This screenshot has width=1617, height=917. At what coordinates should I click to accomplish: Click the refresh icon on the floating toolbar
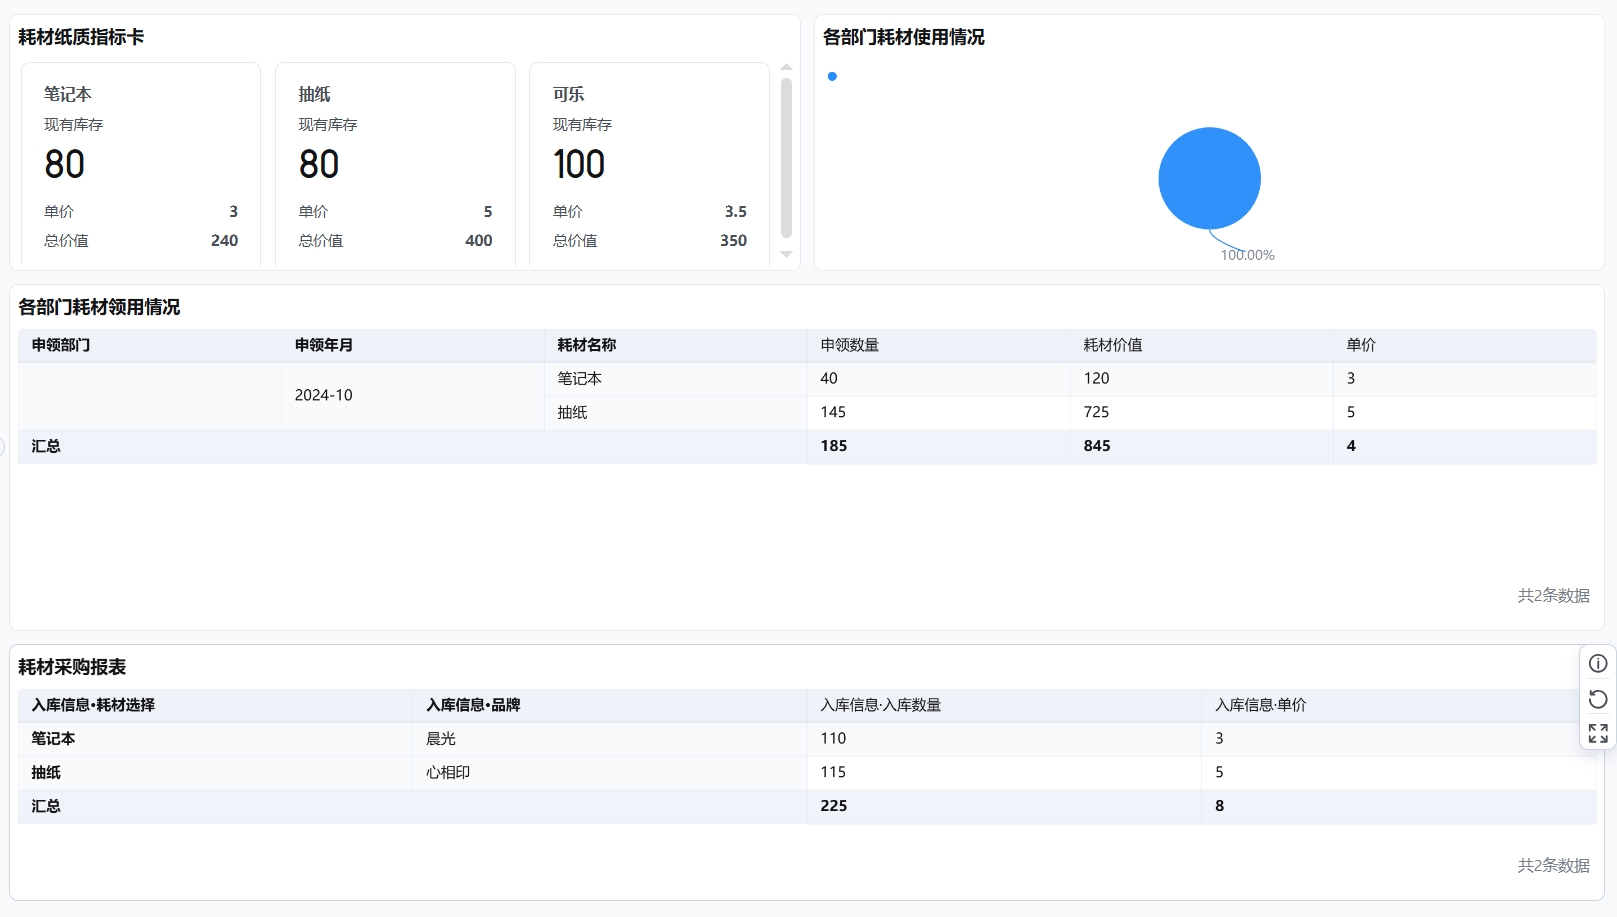1597,698
